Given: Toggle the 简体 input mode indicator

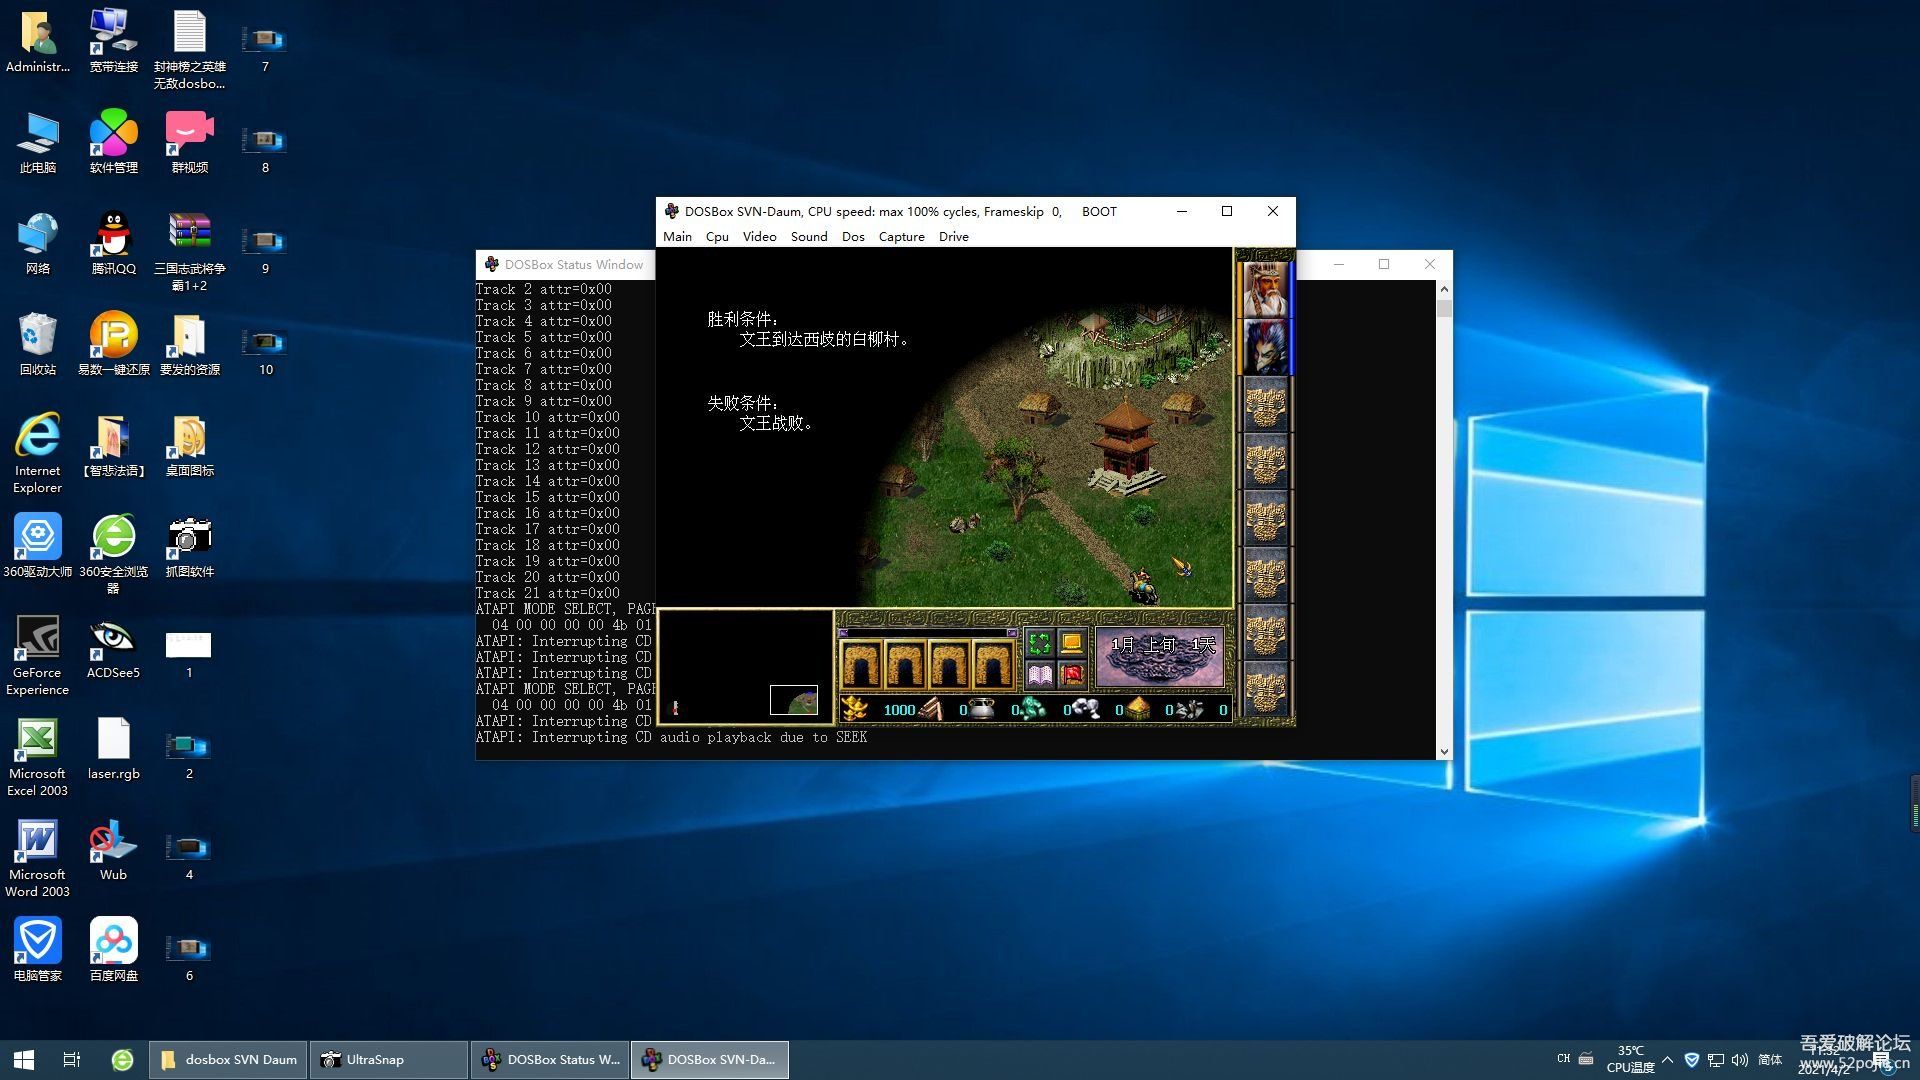Looking at the screenshot, I should pos(1770,1060).
